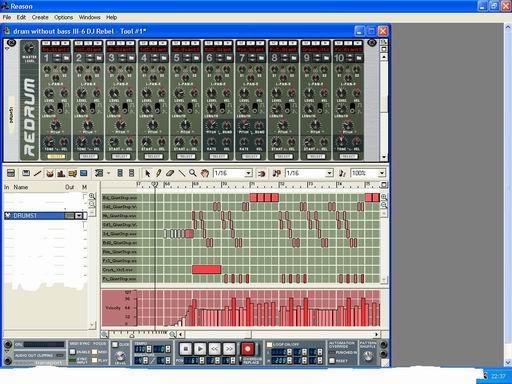Toggle snap to grid icon
This screenshot has height=384, width=512.
click(x=262, y=173)
